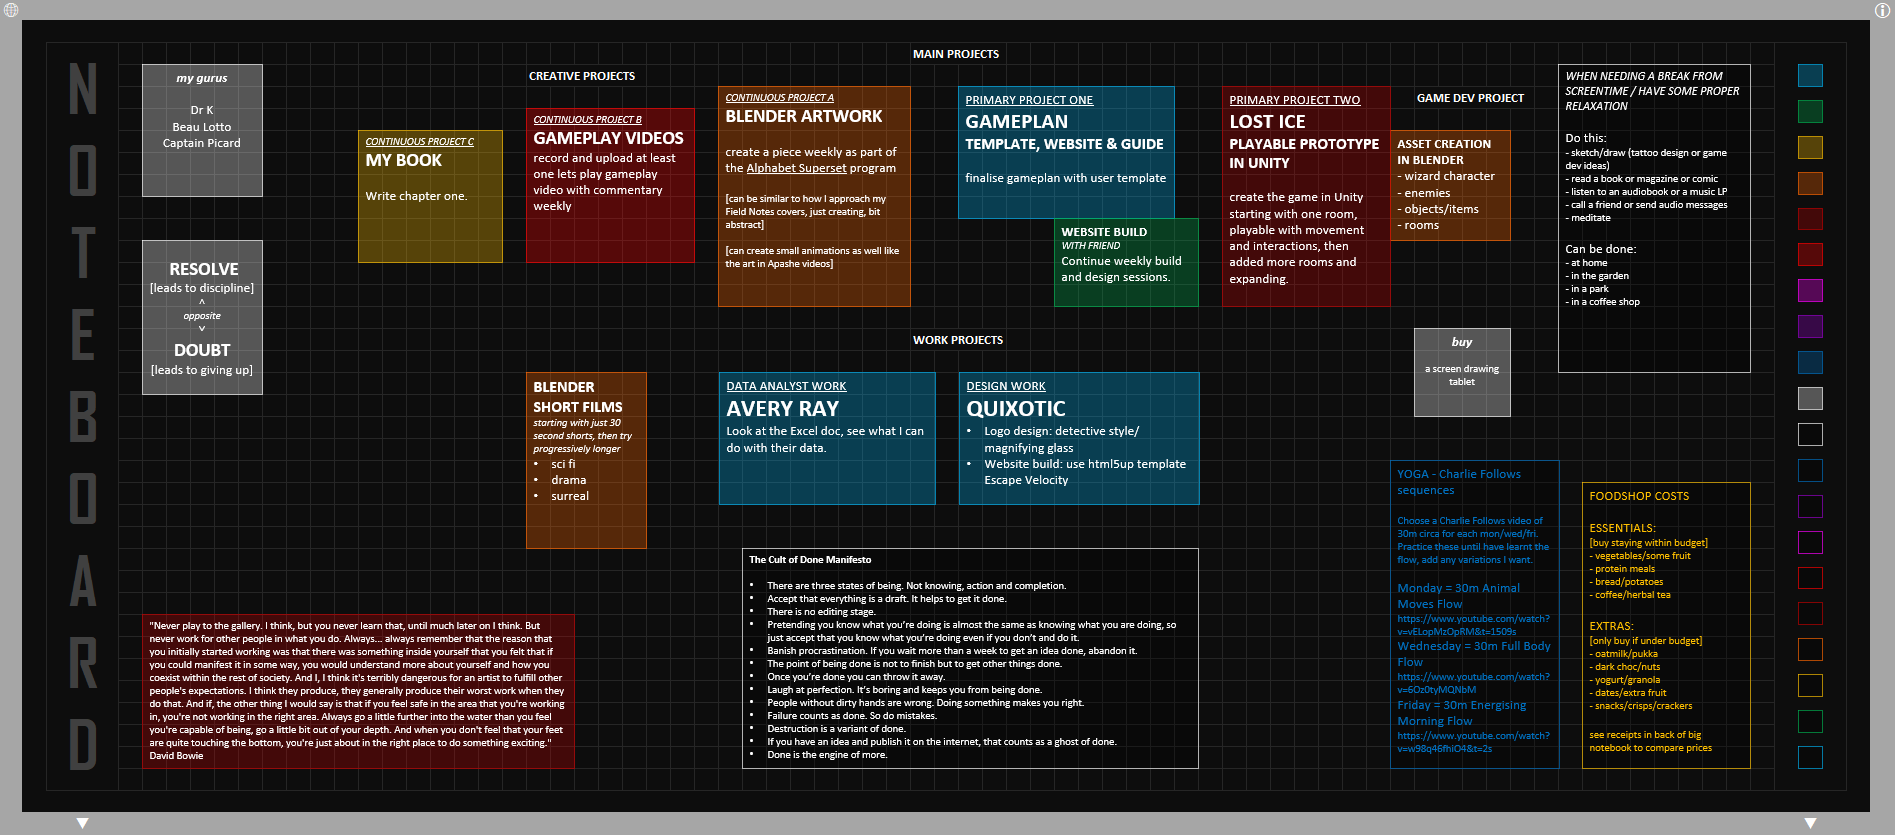Screen dimensions: 1895x835
Task: Pick the filled magenta color swatch
Action: 1810,290
